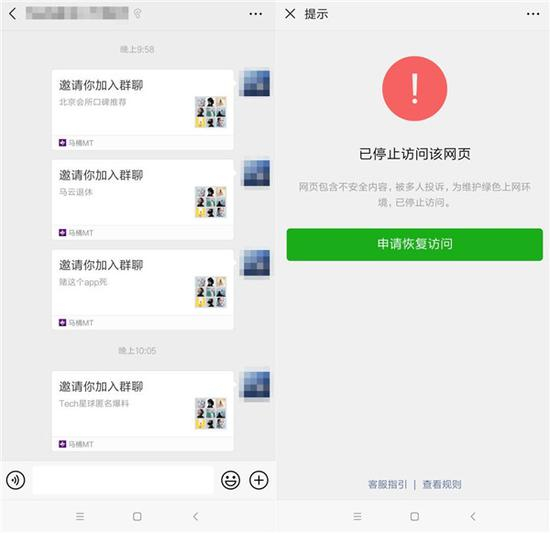Close the 提示 warning page

[290, 14]
